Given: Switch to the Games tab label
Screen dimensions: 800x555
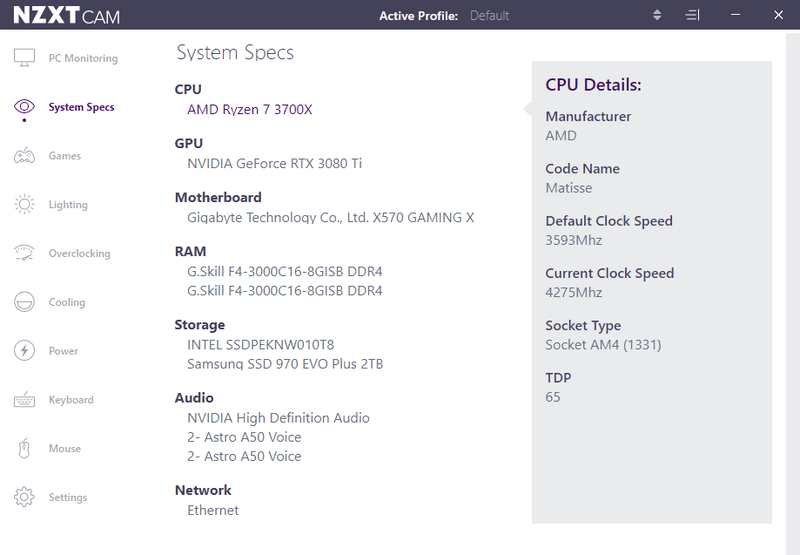Looking at the screenshot, I should pos(65,156).
